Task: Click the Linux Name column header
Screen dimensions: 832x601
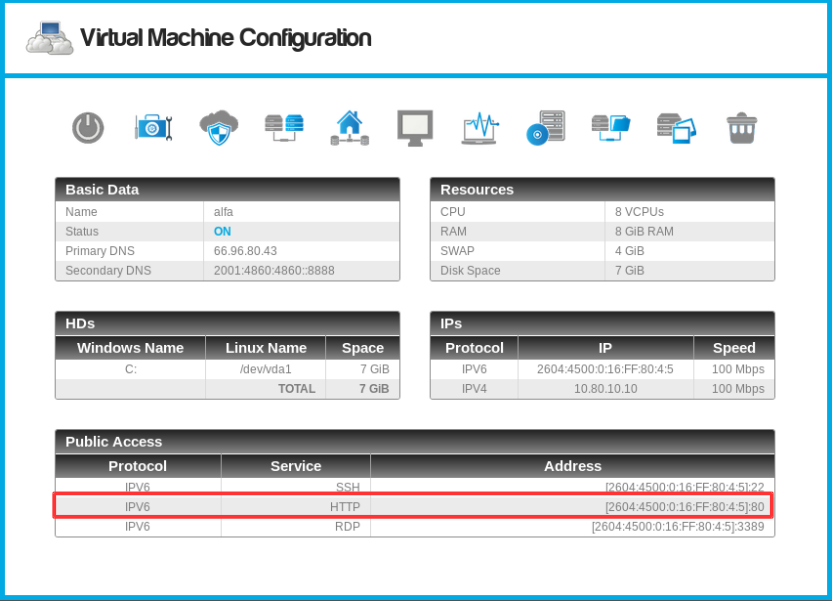Action: pyautogui.click(x=266, y=348)
